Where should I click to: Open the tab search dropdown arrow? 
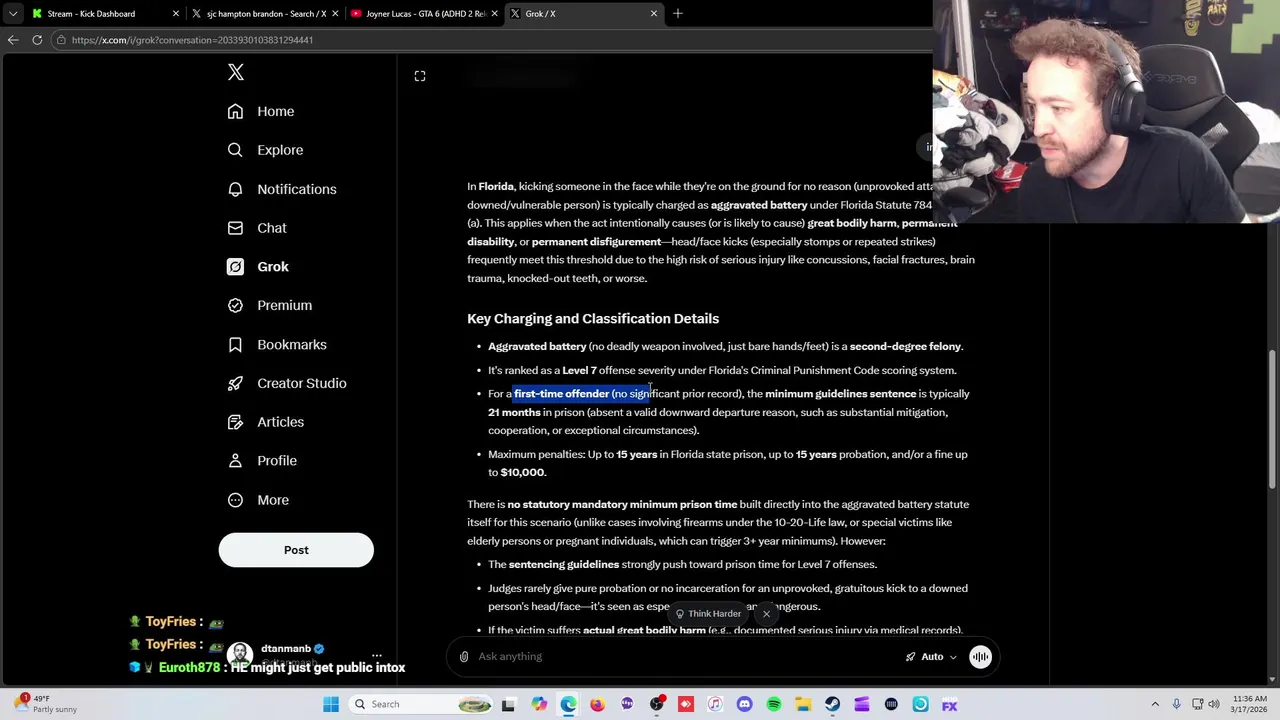[x=12, y=14]
